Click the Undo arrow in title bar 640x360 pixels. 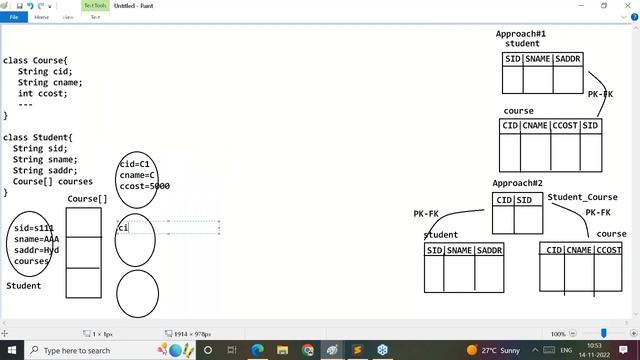[30, 6]
